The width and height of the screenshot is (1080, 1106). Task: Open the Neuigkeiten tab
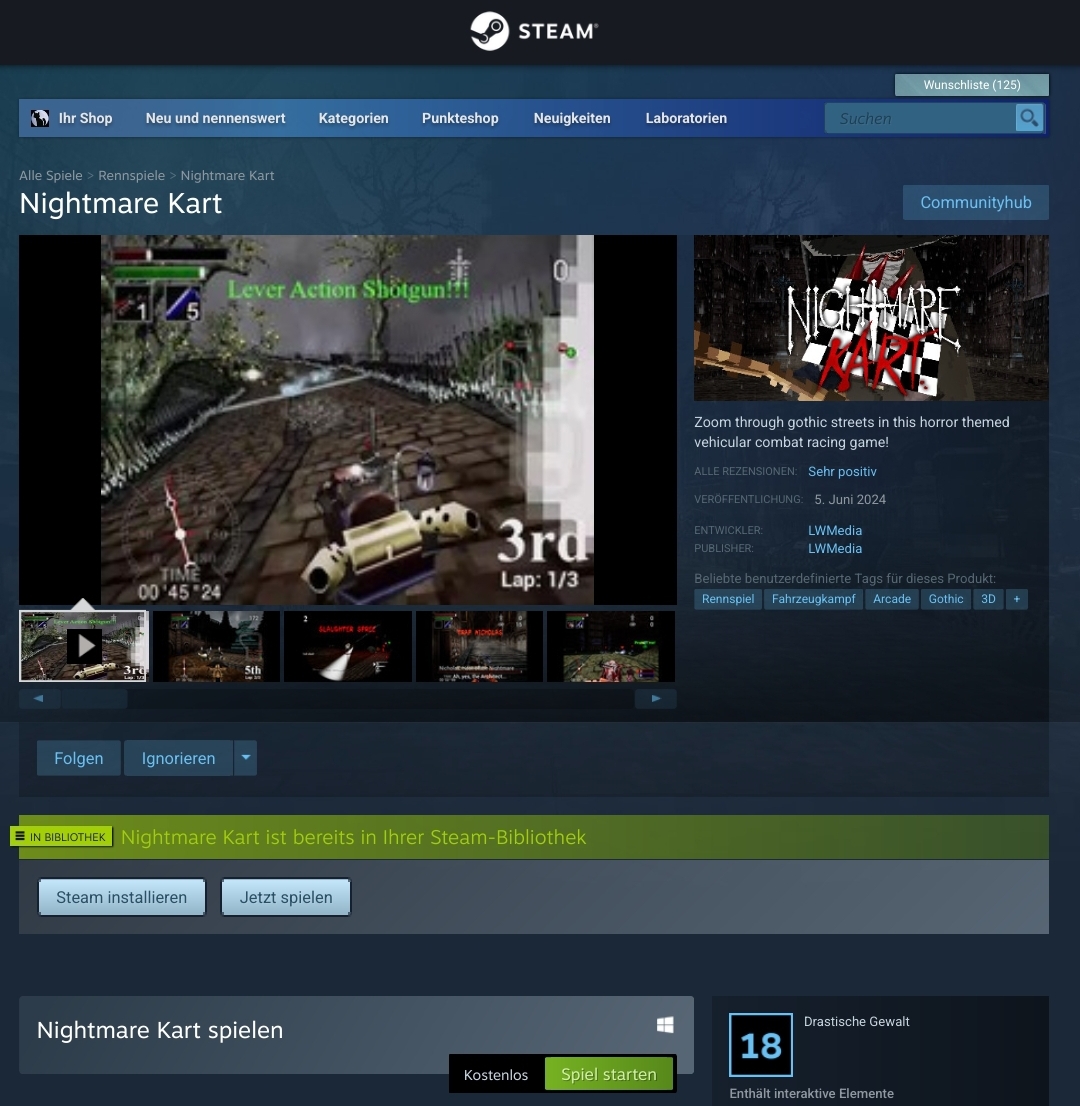click(572, 118)
